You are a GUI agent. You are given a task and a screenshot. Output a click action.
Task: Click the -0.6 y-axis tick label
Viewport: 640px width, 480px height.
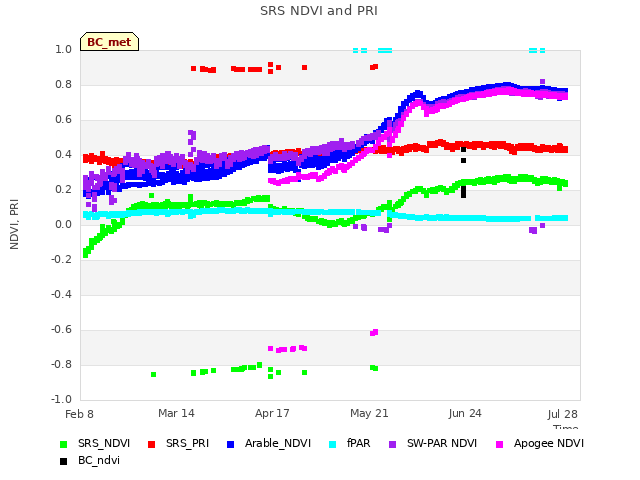tap(61, 329)
